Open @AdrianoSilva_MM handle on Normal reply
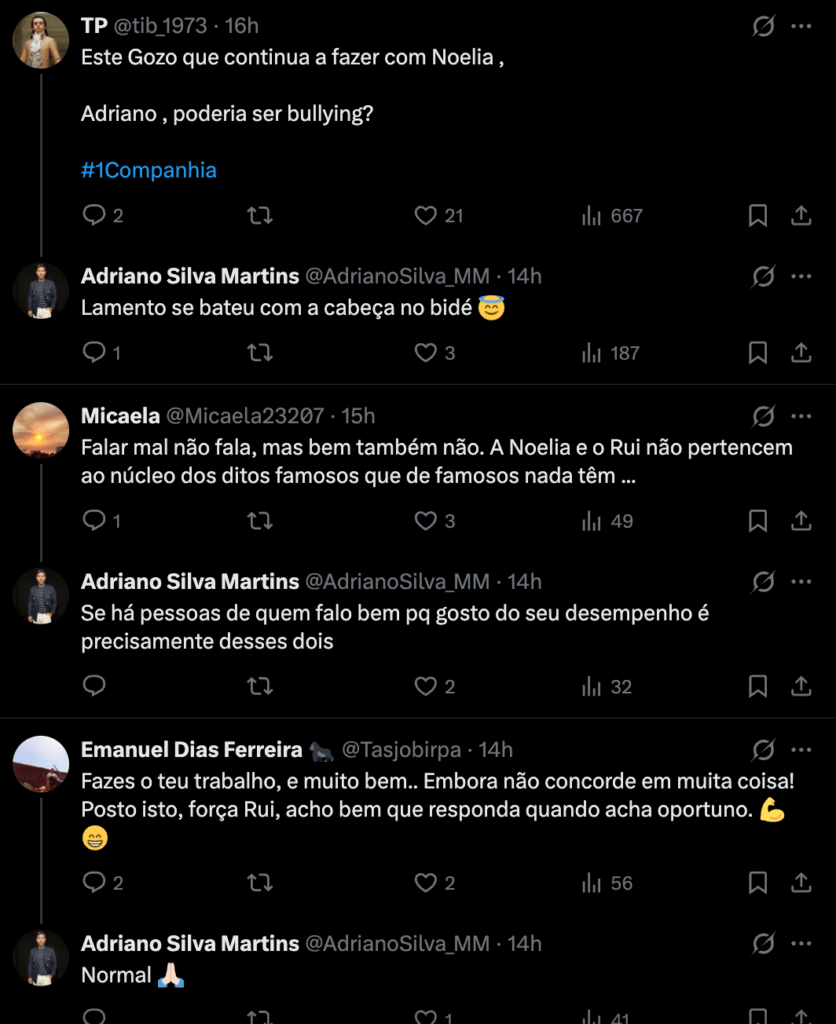The height and width of the screenshot is (1024, 836). point(397,943)
